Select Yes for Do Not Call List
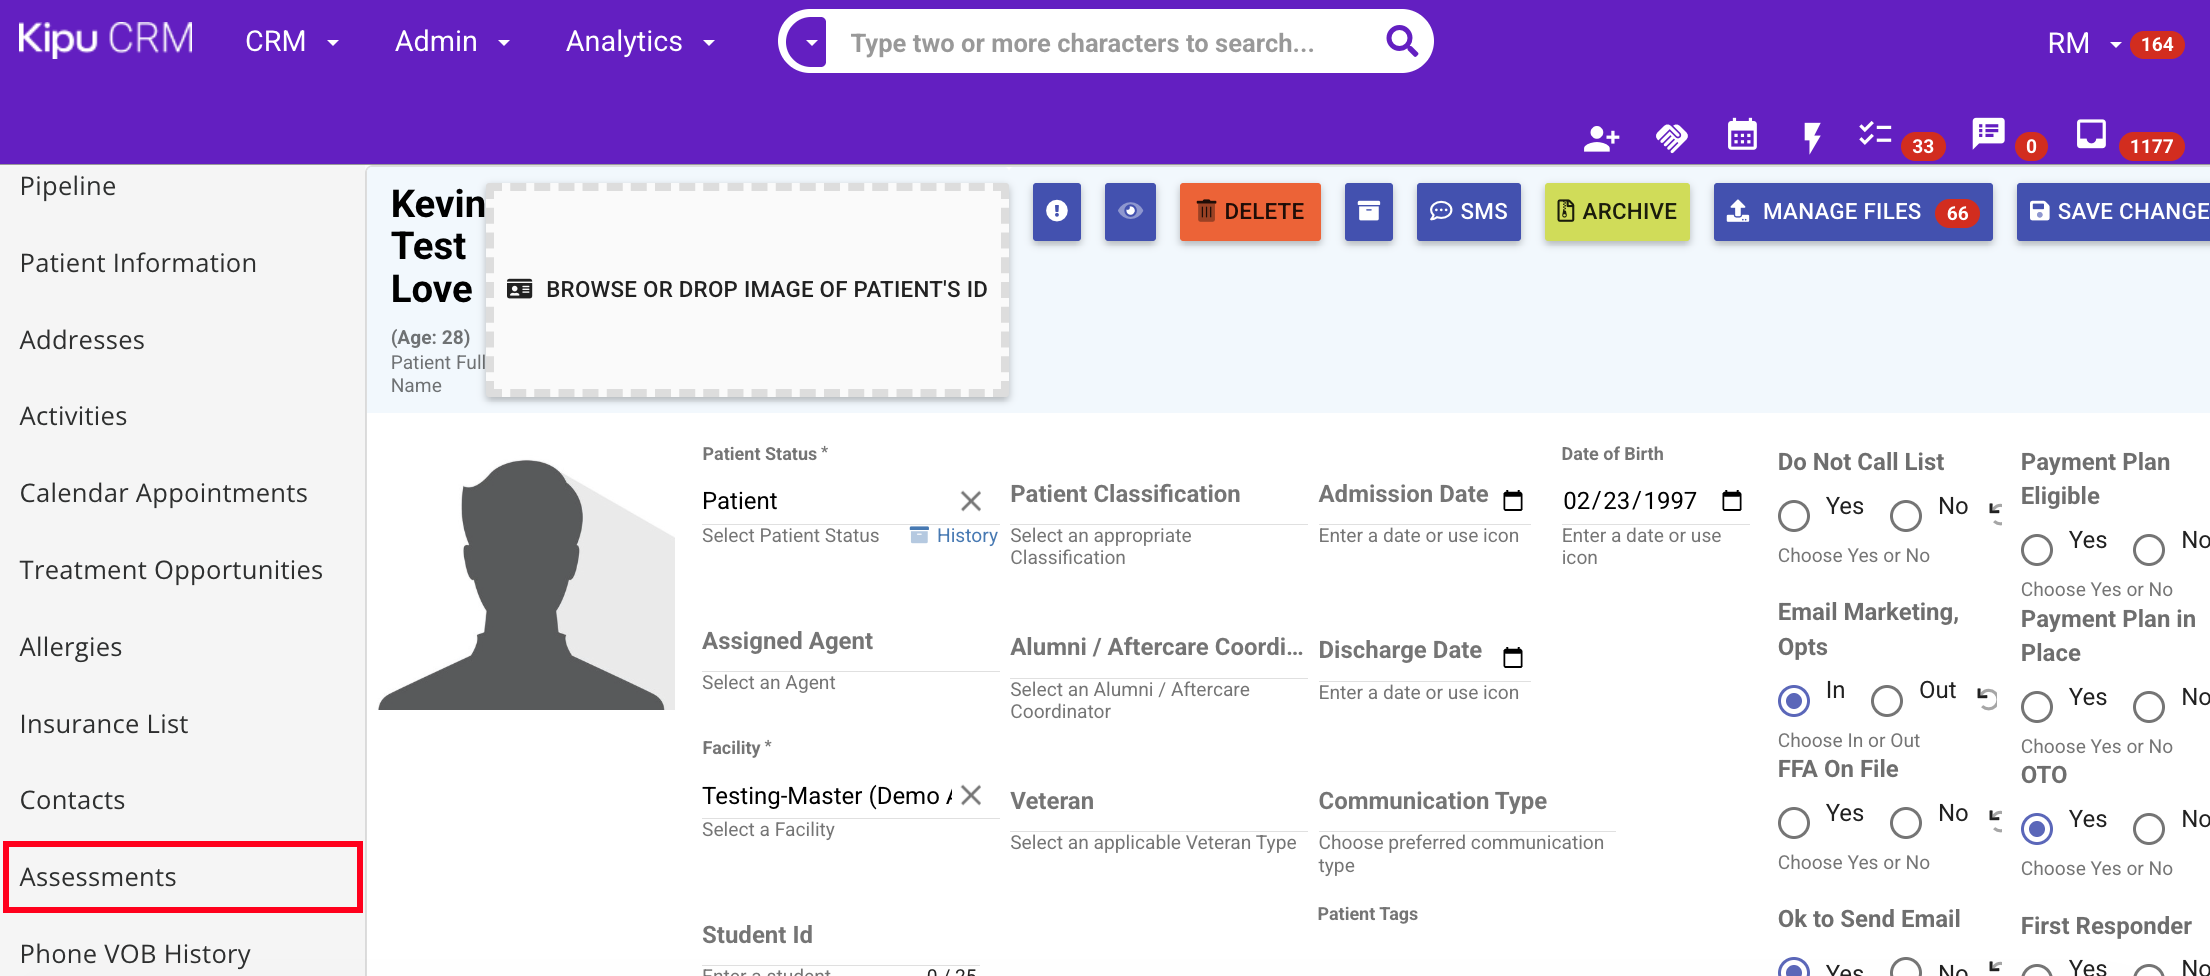2210x976 pixels. [1794, 516]
